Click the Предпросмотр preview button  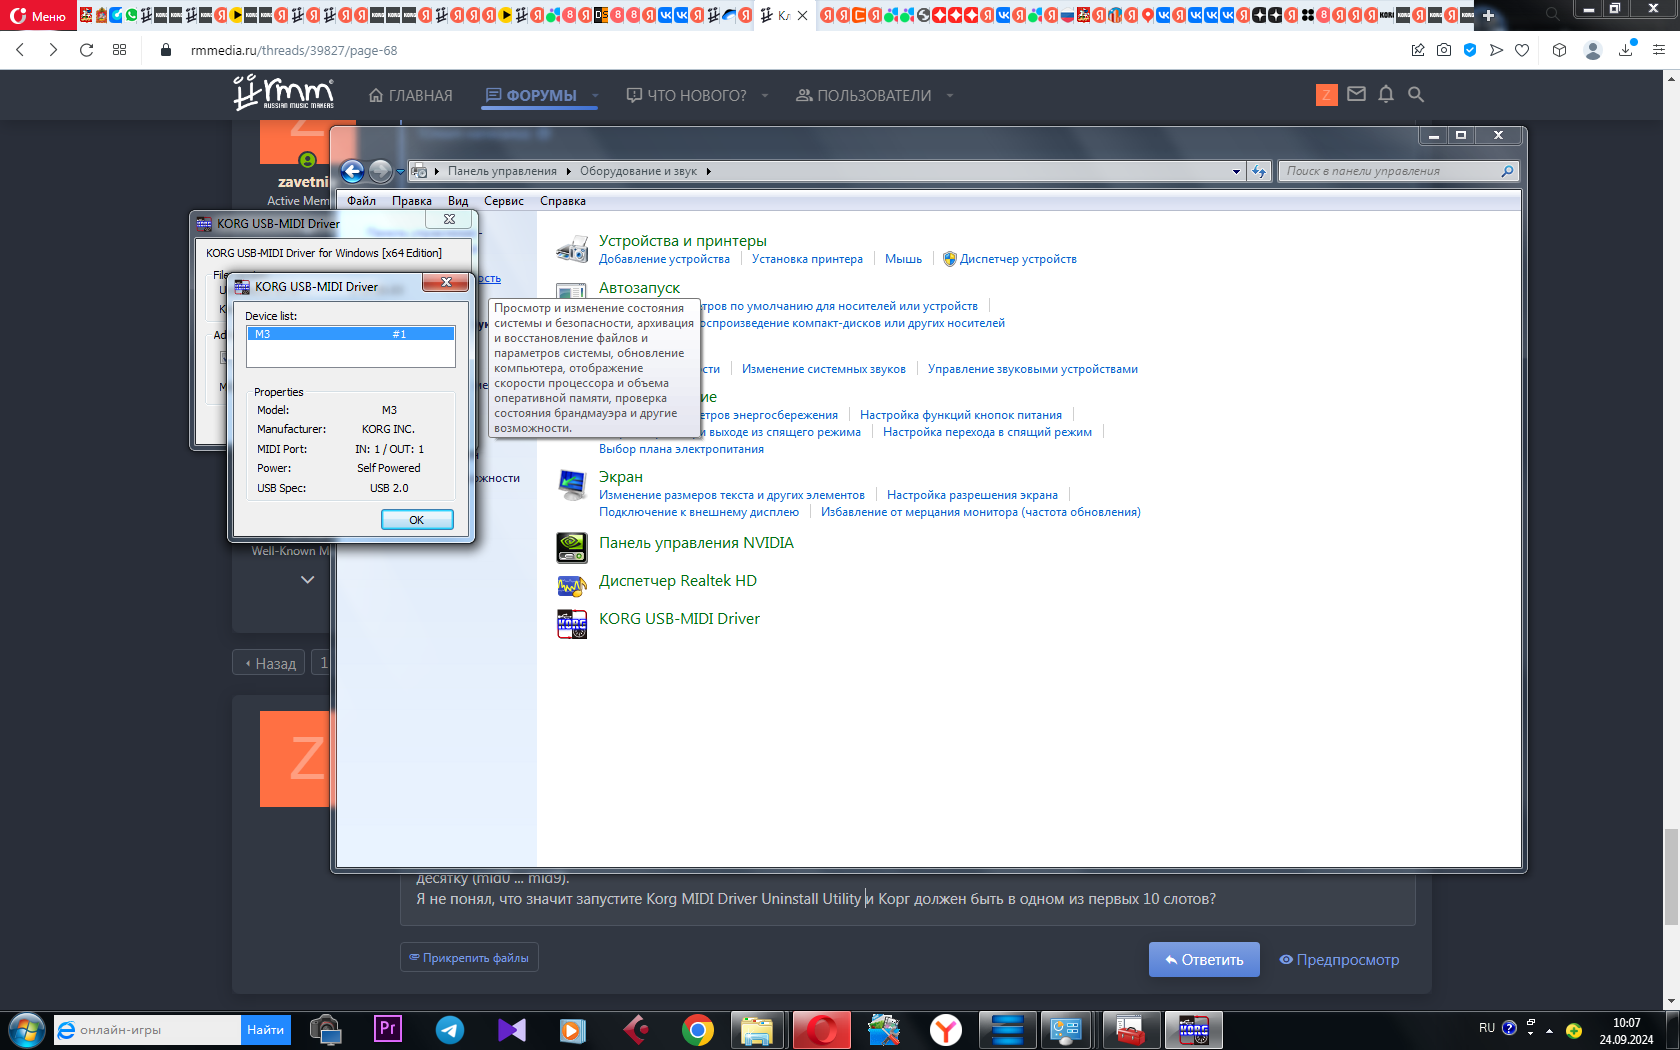pyautogui.click(x=1339, y=960)
